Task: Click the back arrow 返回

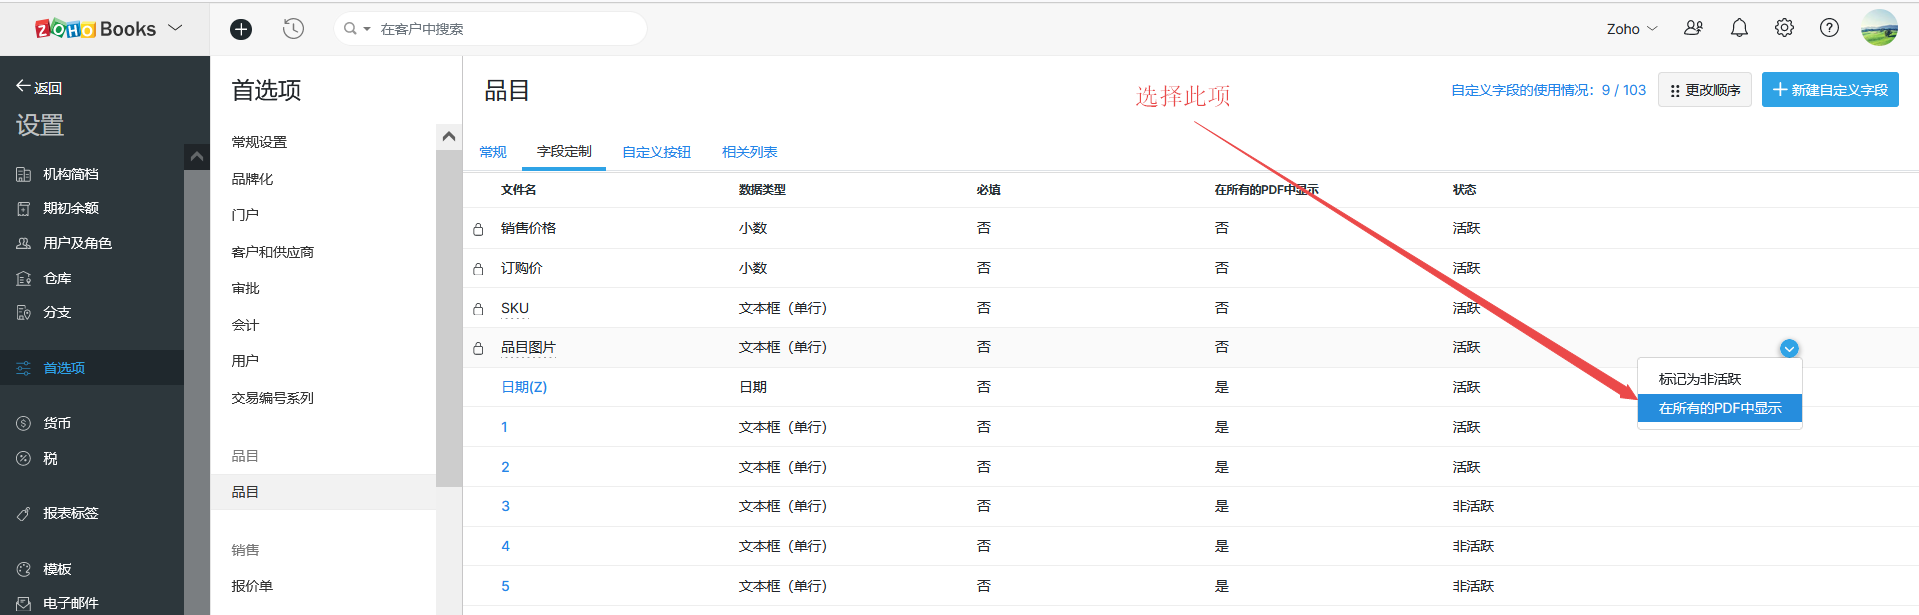Action: click(x=39, y=87)
